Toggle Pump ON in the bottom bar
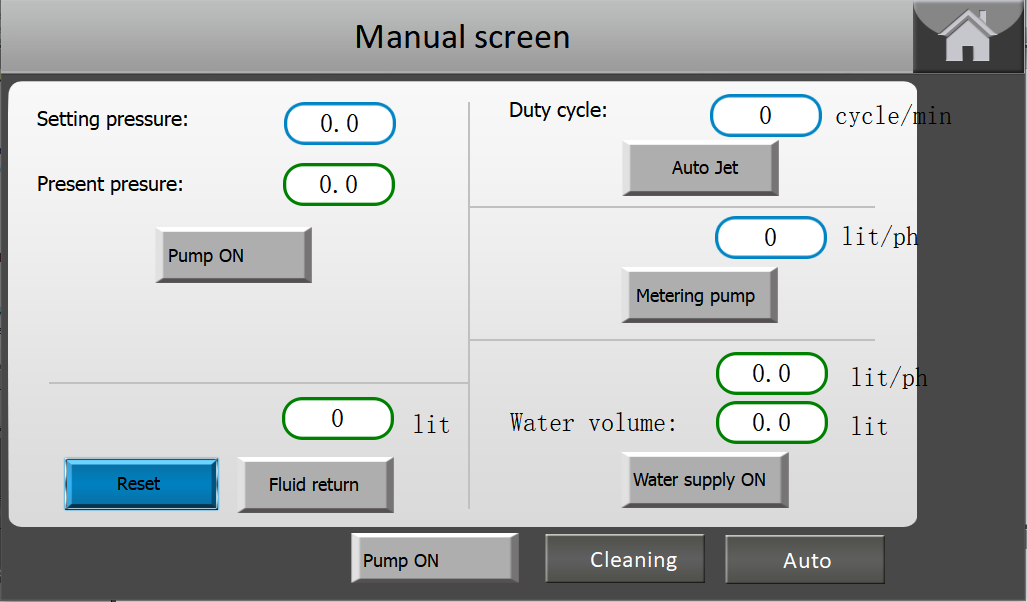The image size is (1027, 602). pyautogui.click(x=435, y=558)
